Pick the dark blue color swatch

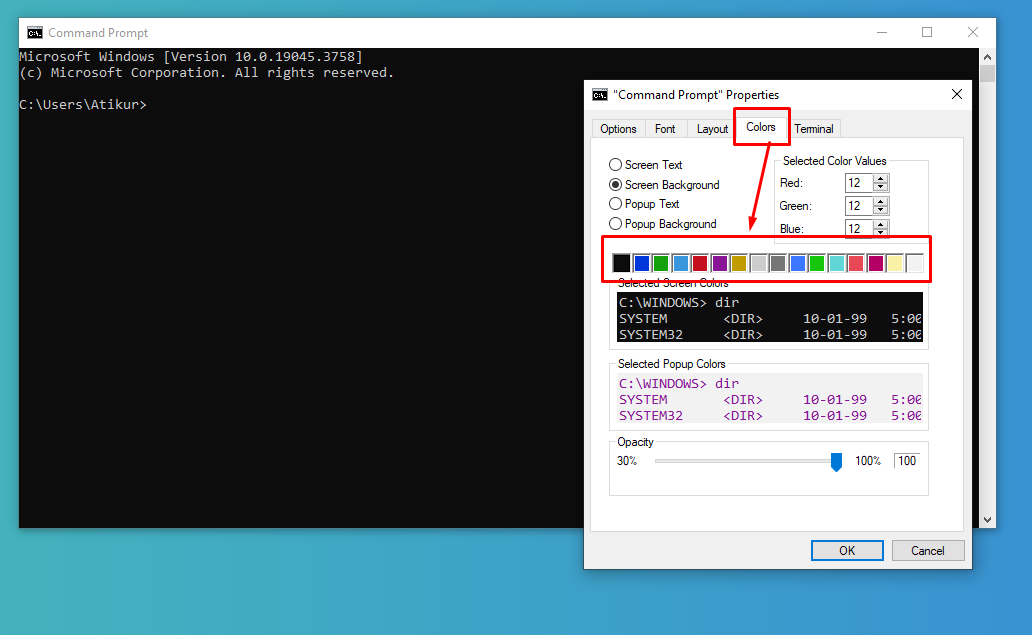click(x=641, y=263)
